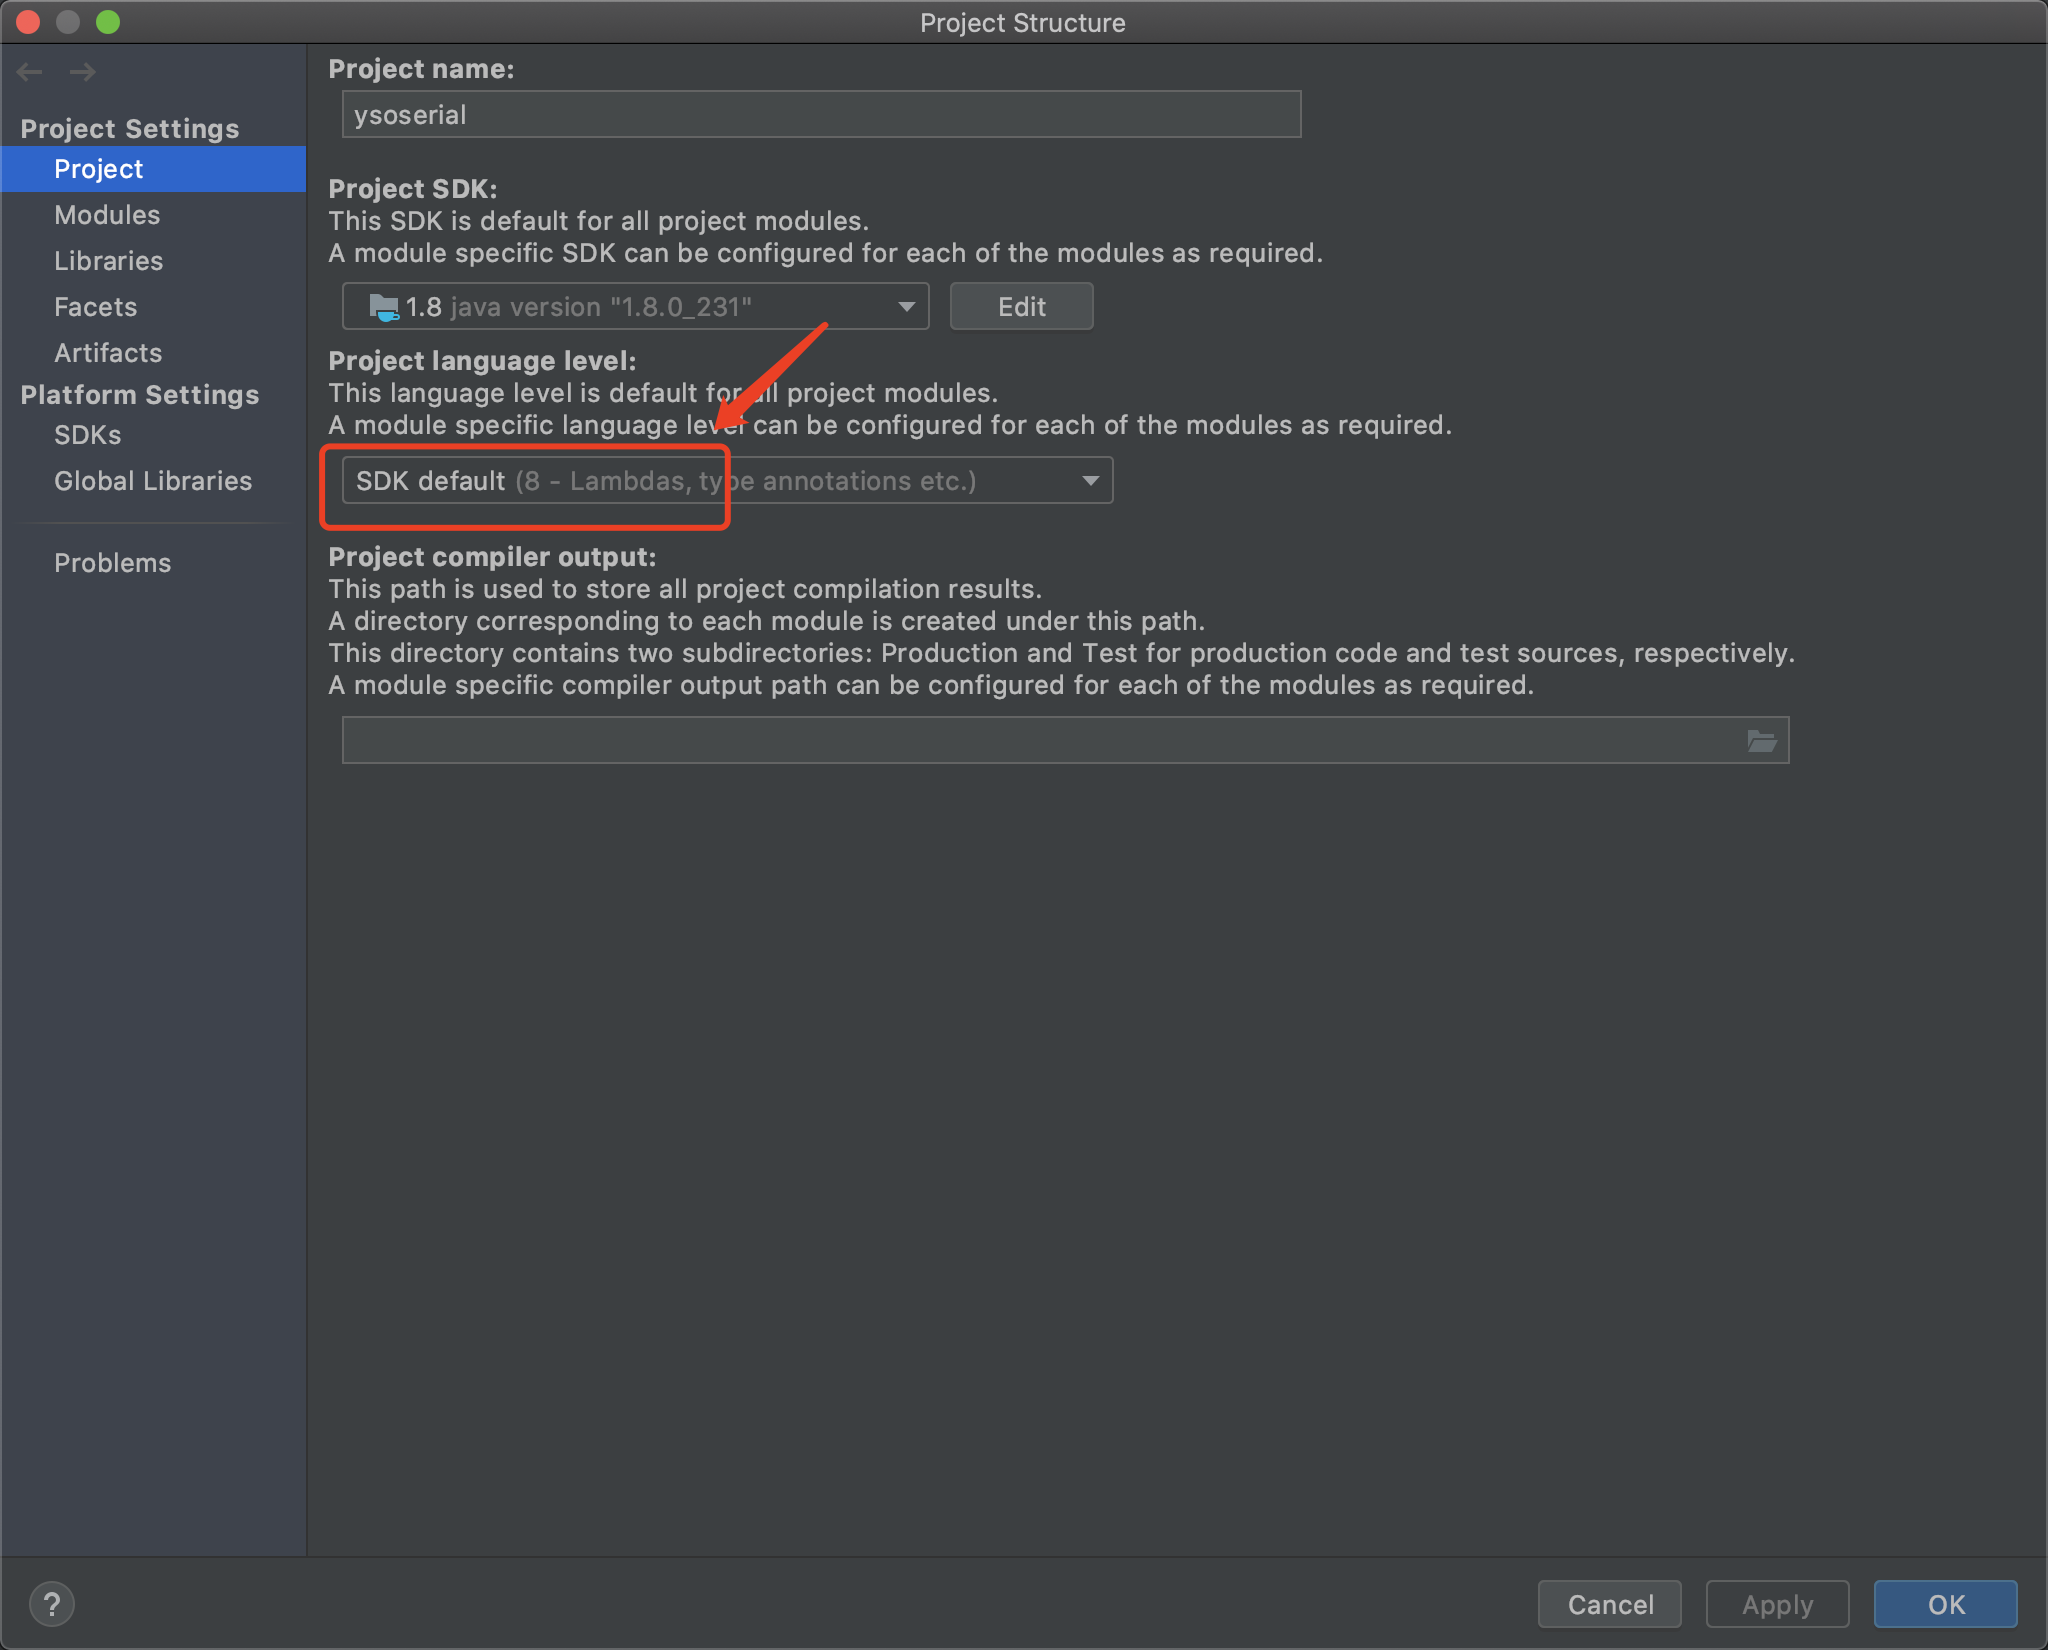Show the Problems list
Screen dimensions: 2048x1650
point(113,563)
